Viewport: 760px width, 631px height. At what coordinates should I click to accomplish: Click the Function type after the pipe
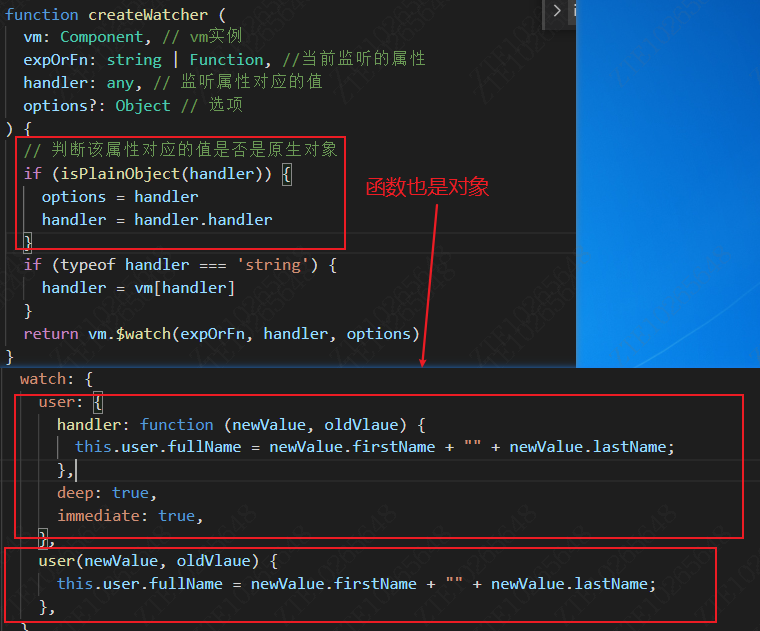pyautogui.click(x=226, y=60)
